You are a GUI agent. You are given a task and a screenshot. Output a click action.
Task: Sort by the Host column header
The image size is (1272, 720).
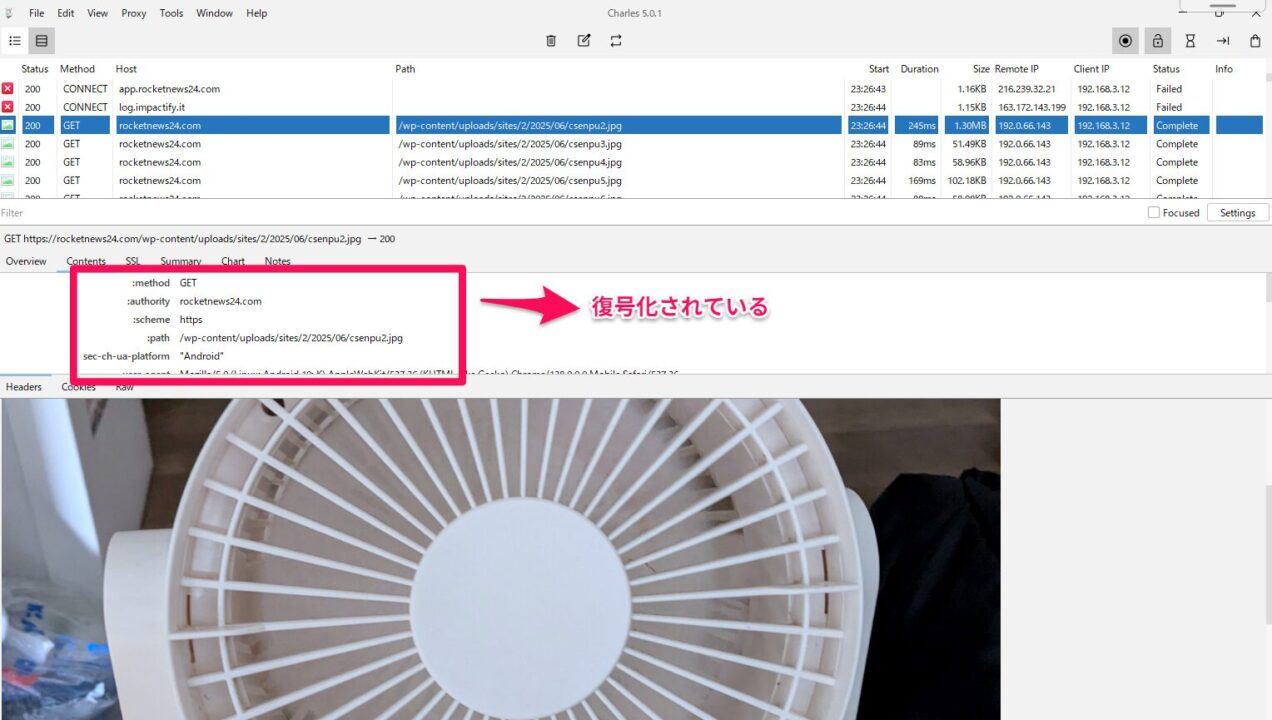tap(126, 69)
